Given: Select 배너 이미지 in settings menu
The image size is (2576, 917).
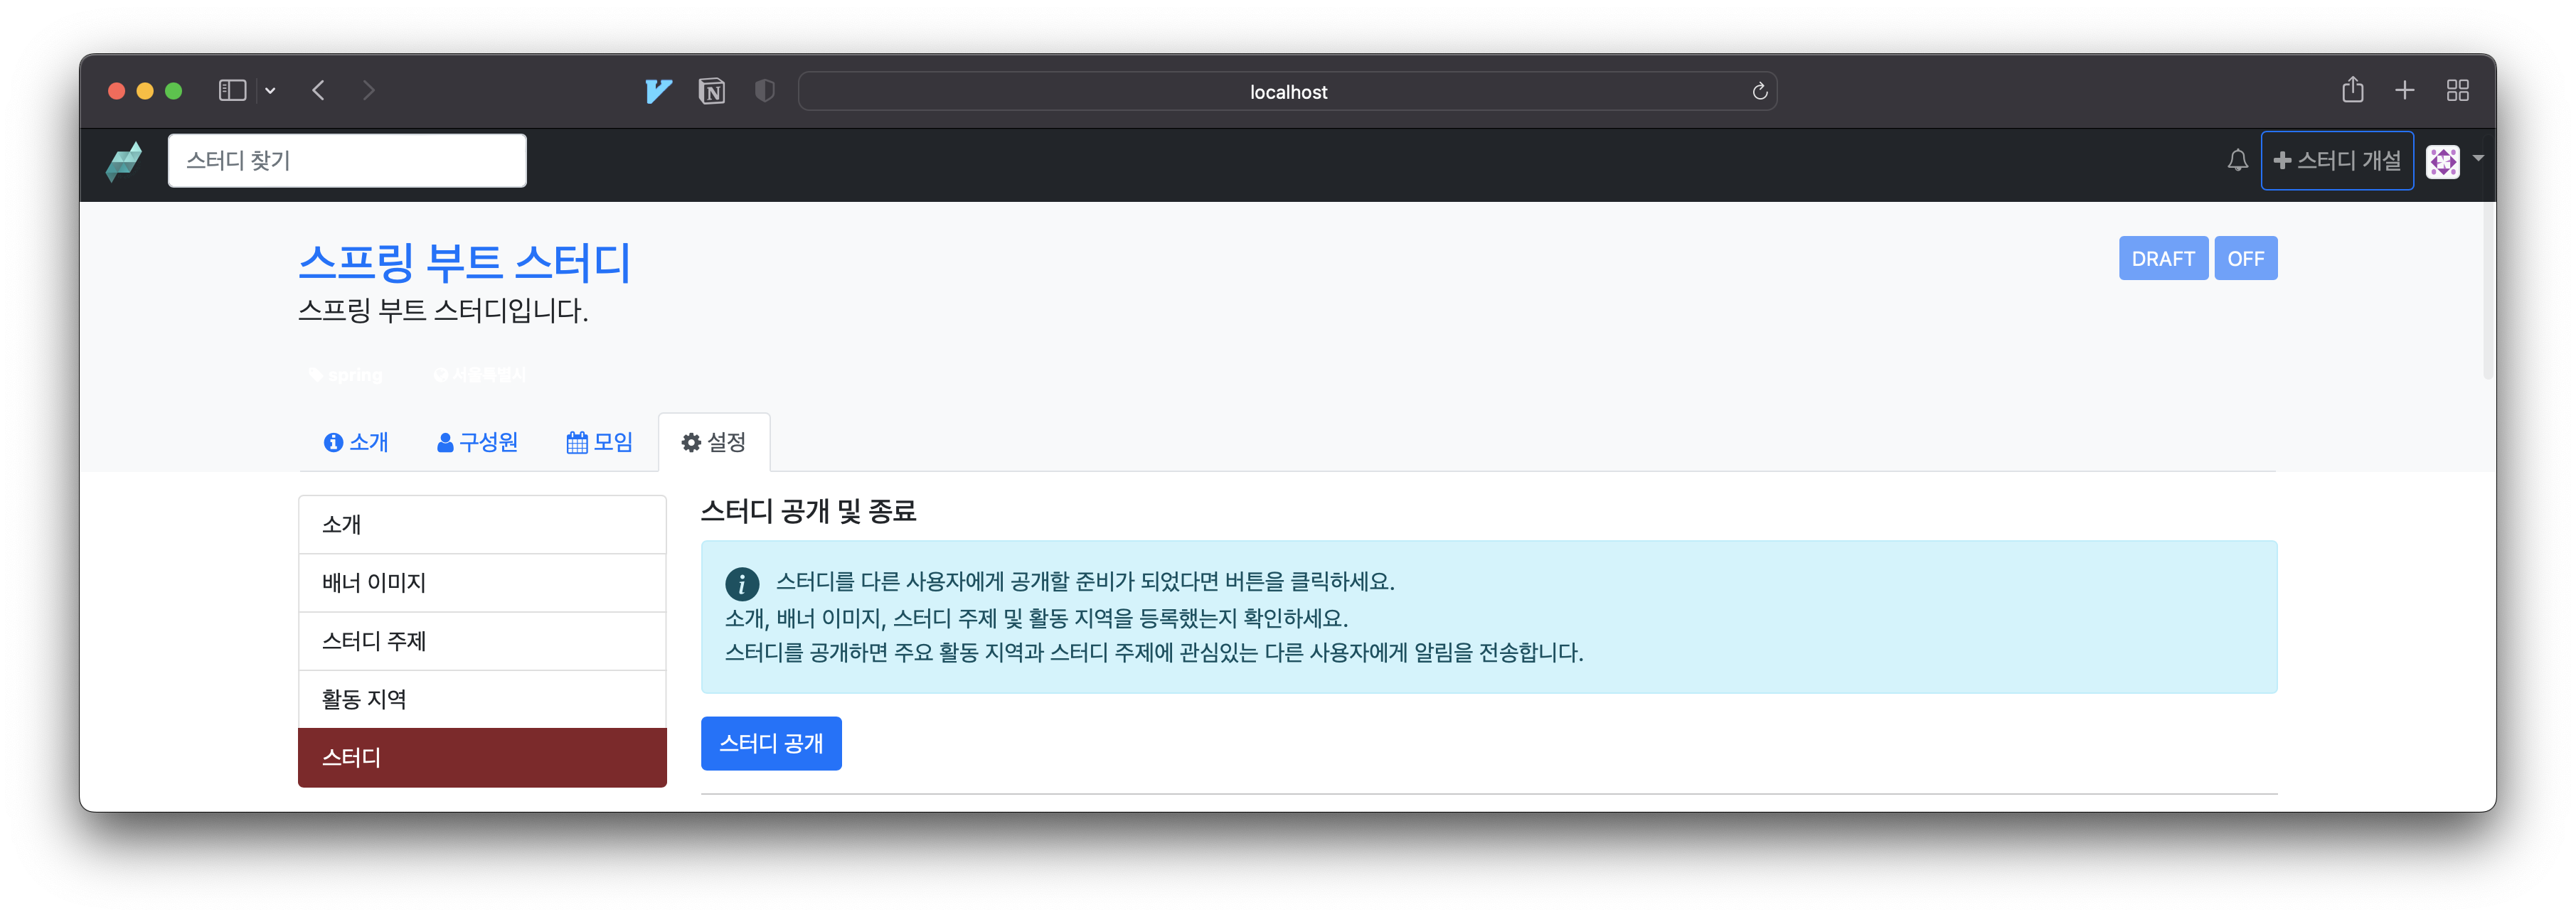Looking at the screenshot, I should tap(482, 582).
